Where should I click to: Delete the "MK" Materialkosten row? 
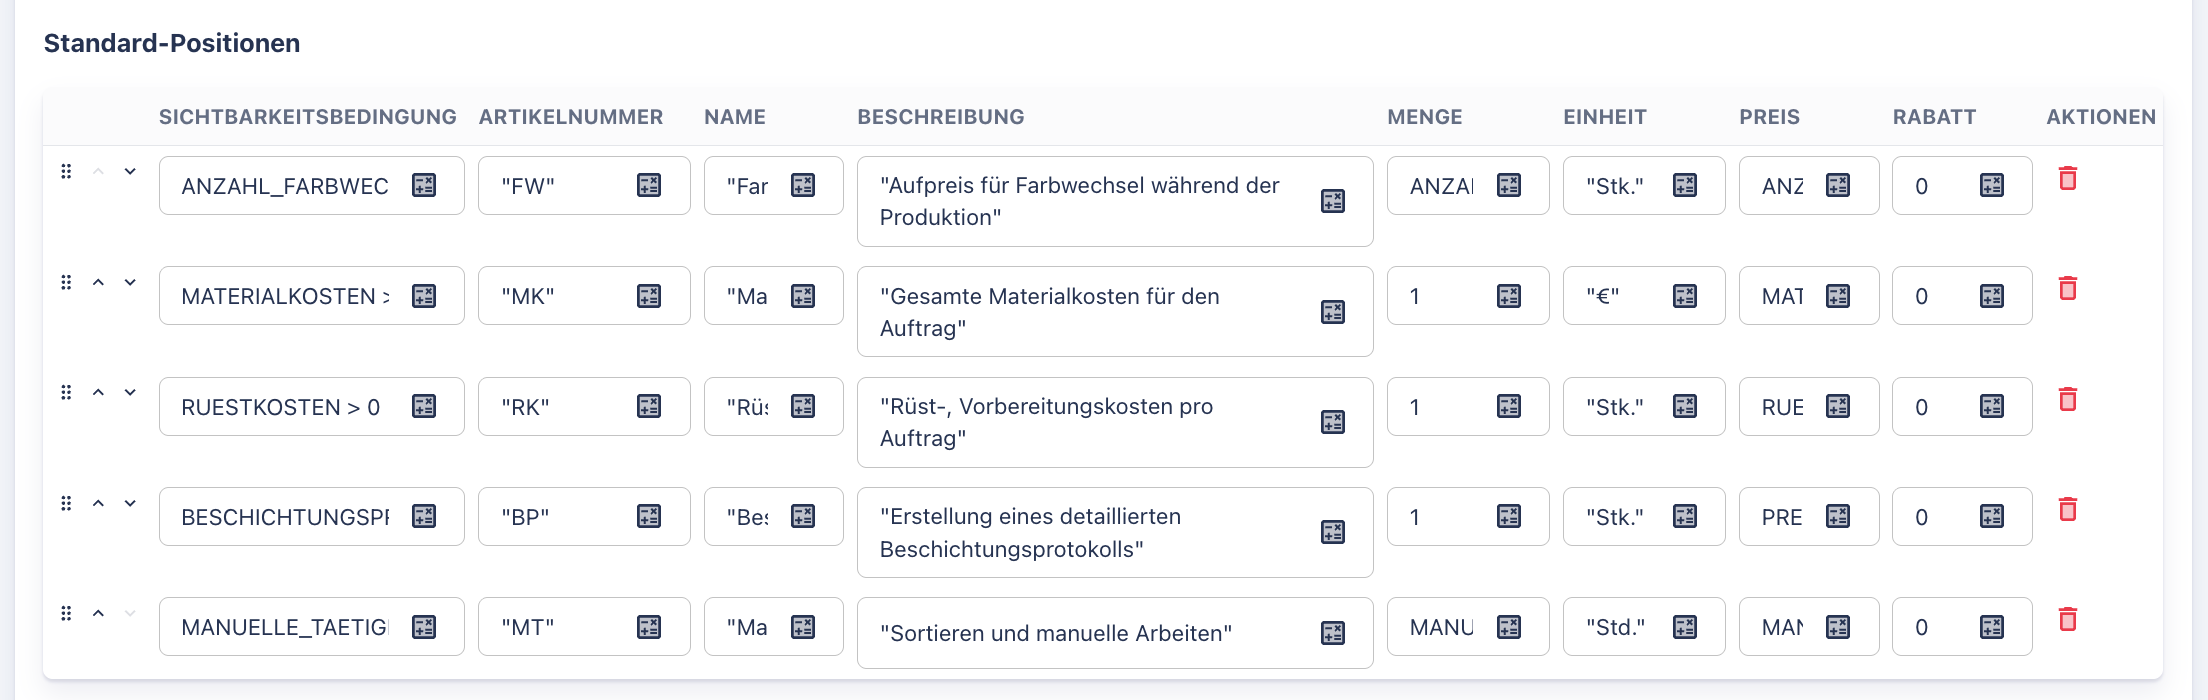[x=2068, y=289]
